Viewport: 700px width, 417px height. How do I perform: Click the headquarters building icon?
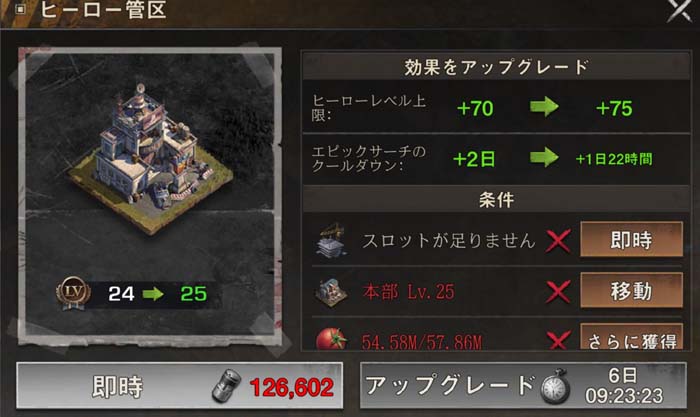click(x=332, y=292)
